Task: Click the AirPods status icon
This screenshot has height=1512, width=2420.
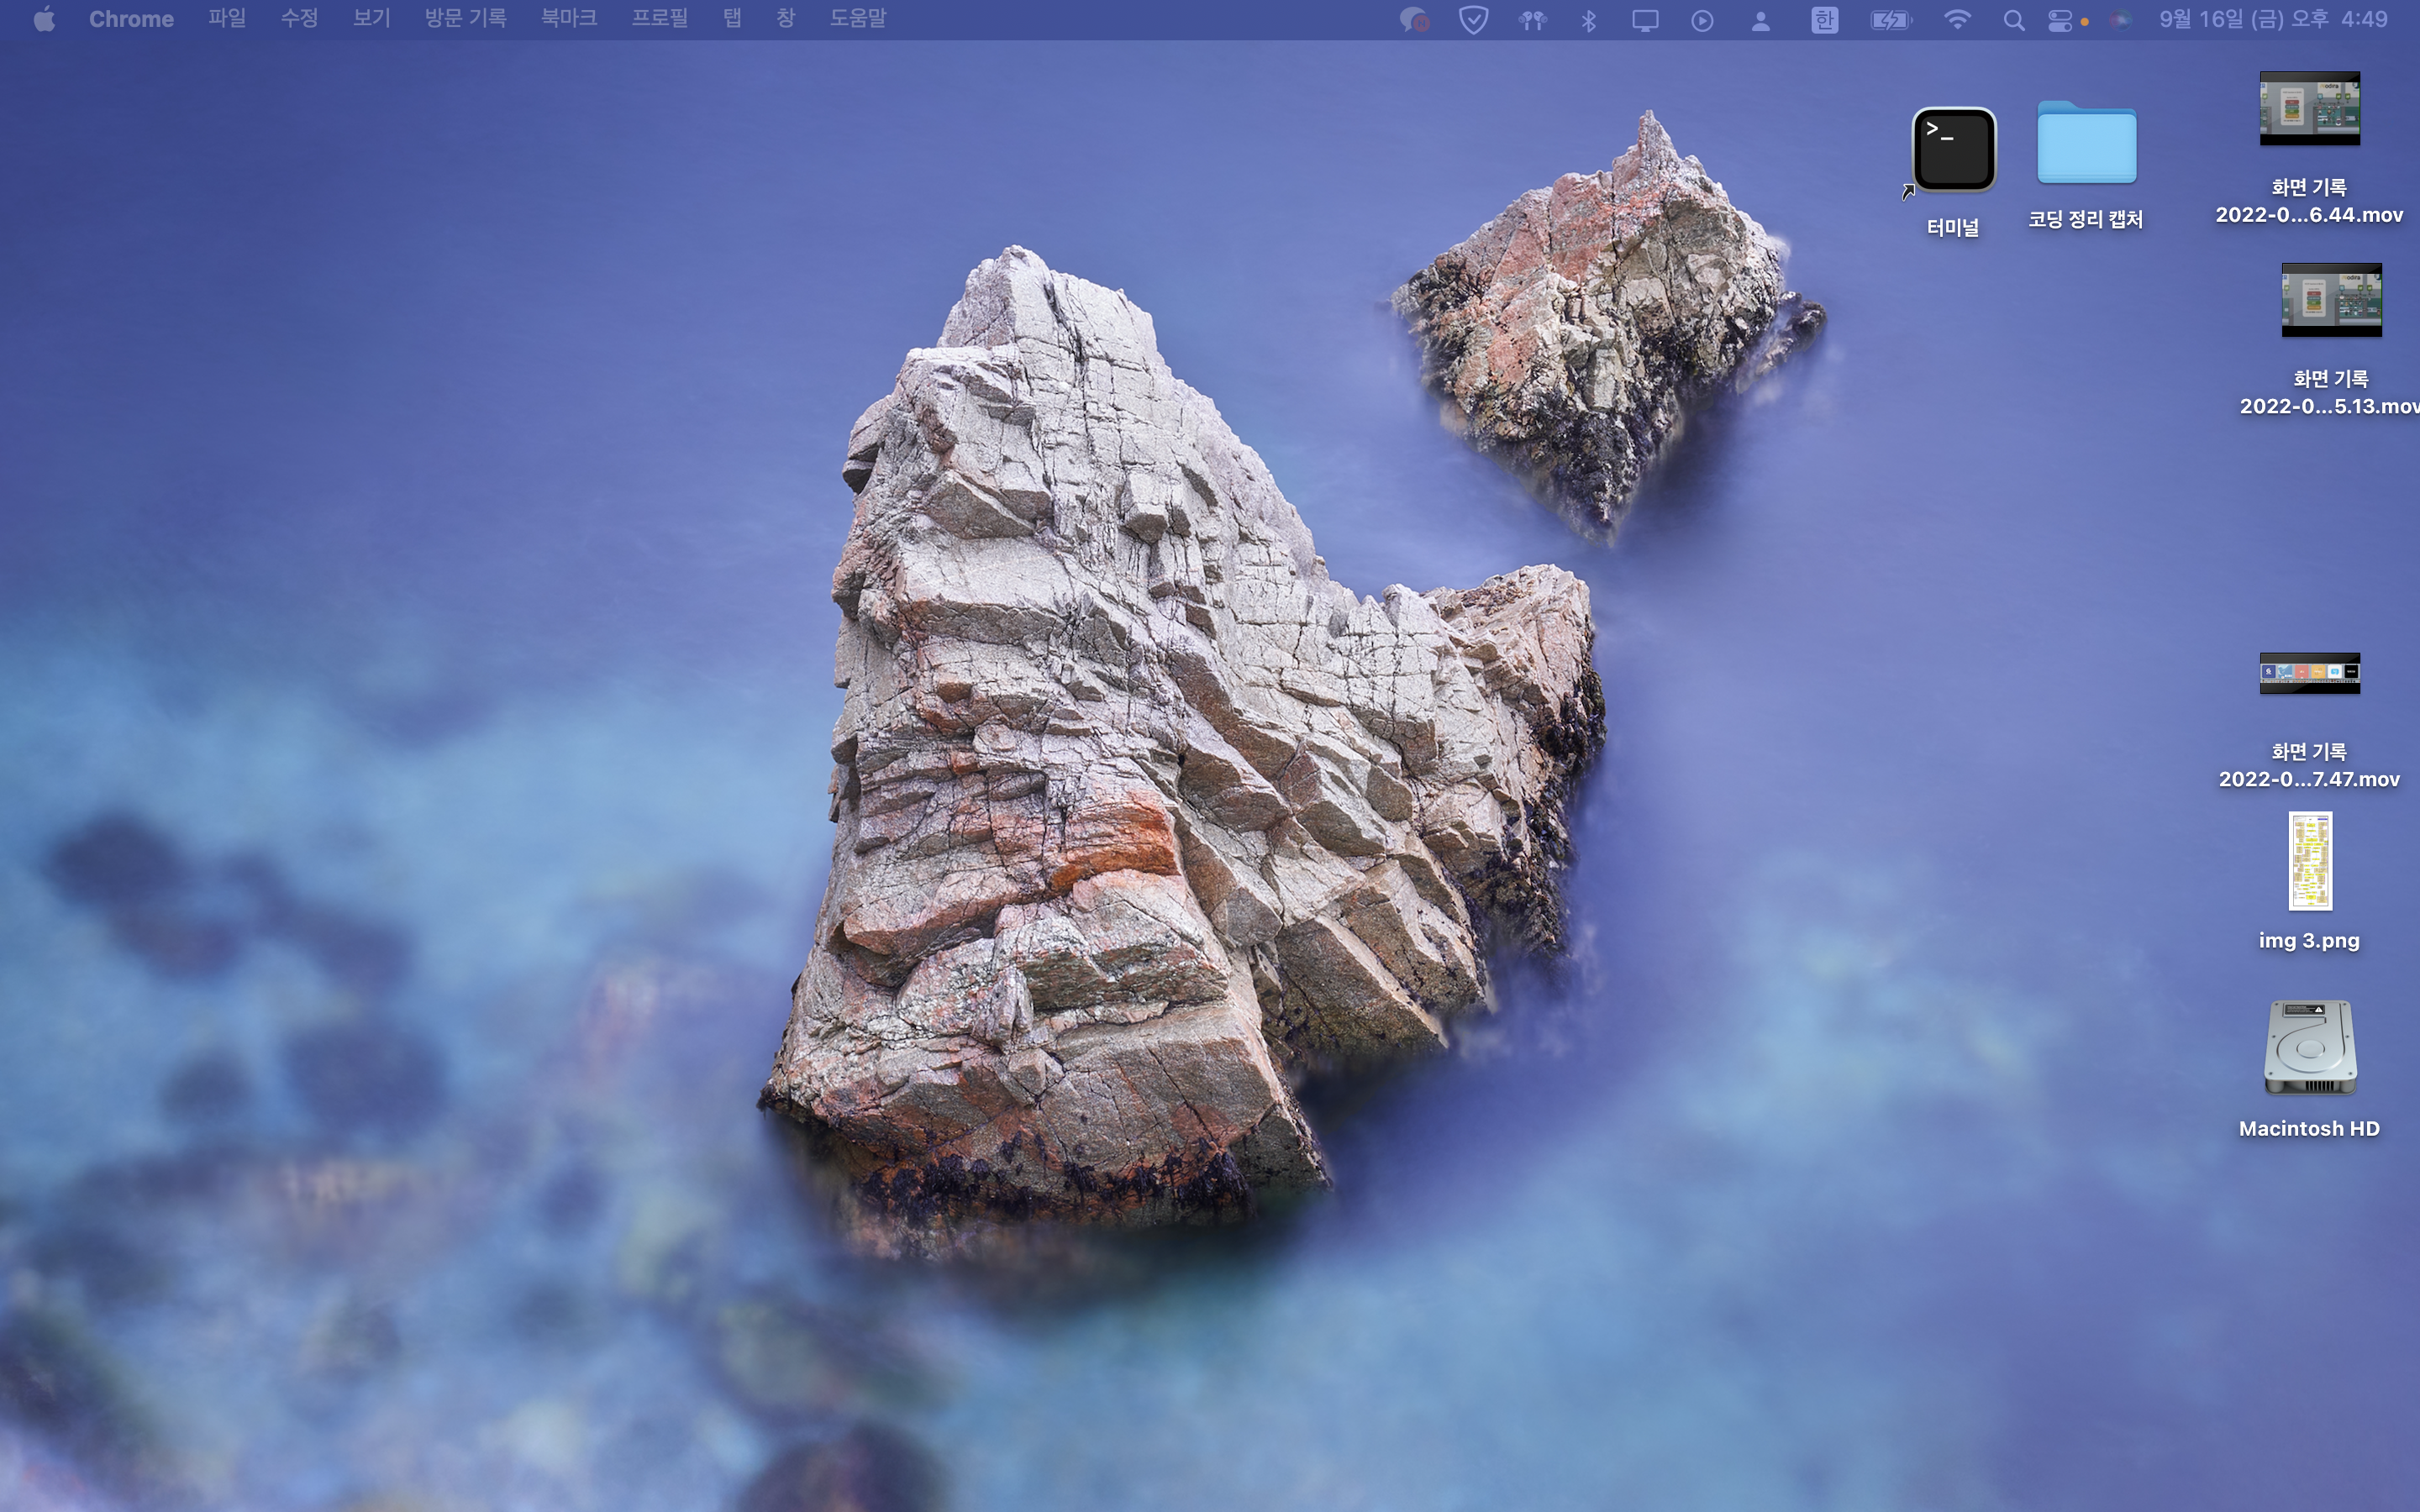Action: [x=1531, y=20]
